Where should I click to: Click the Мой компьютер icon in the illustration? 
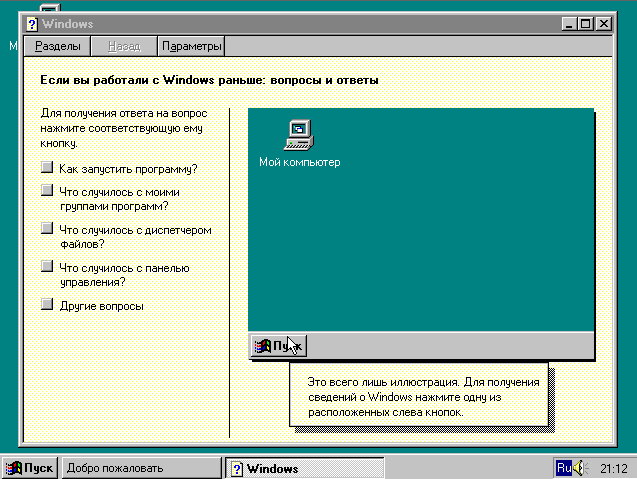coord(299,133)
